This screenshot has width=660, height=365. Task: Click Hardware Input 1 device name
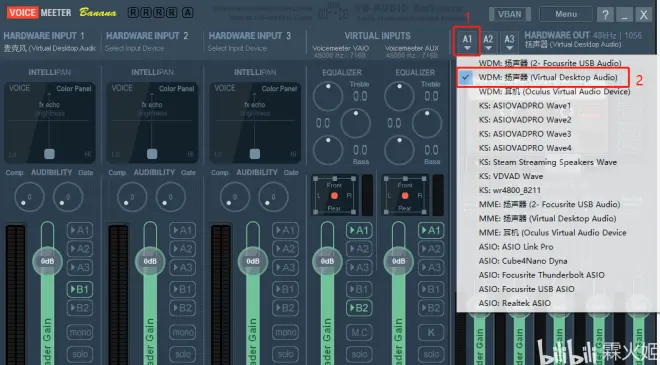[x=50, y=48]
